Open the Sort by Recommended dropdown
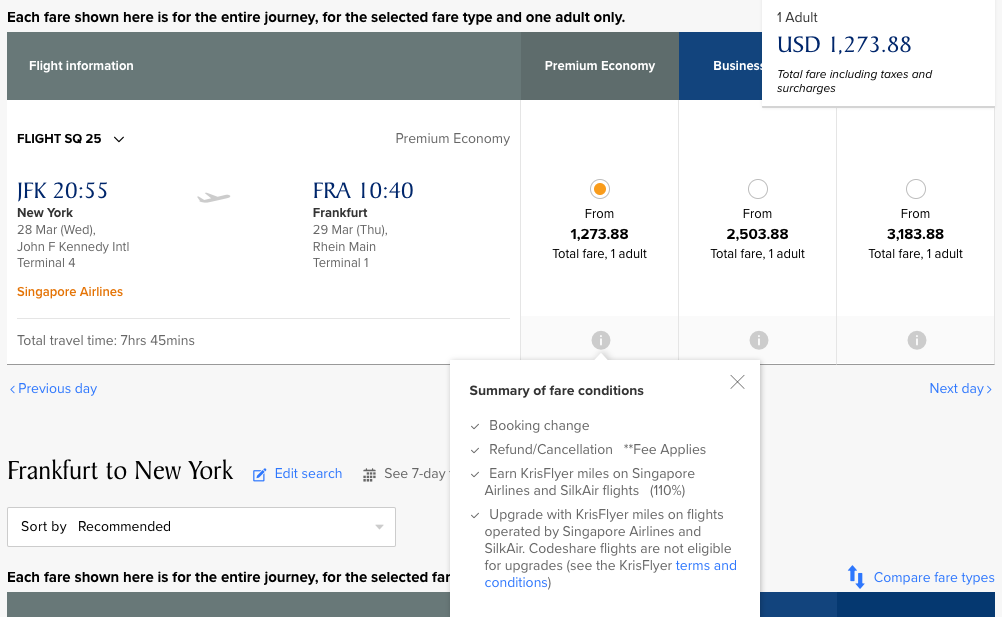Image resolution: width=1002 pixels, height=617 pixels. [x=201, y=527]
